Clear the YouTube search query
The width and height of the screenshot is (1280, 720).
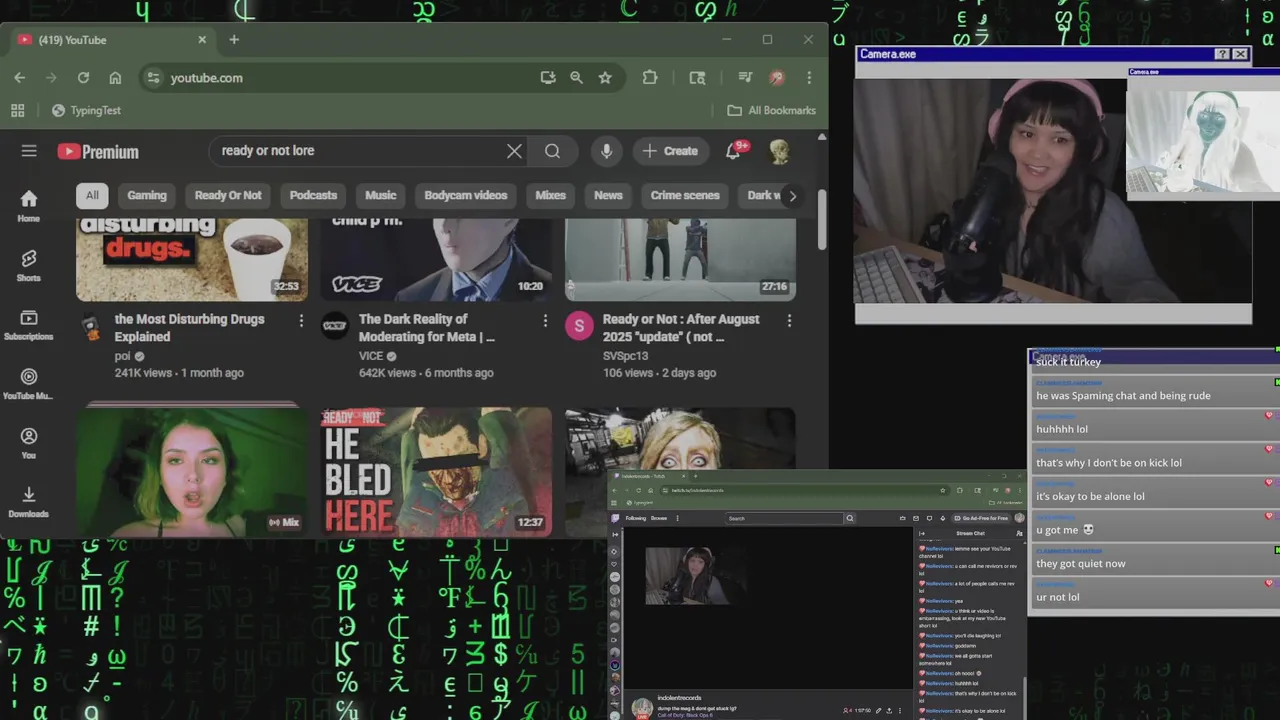tap(514, 151)
